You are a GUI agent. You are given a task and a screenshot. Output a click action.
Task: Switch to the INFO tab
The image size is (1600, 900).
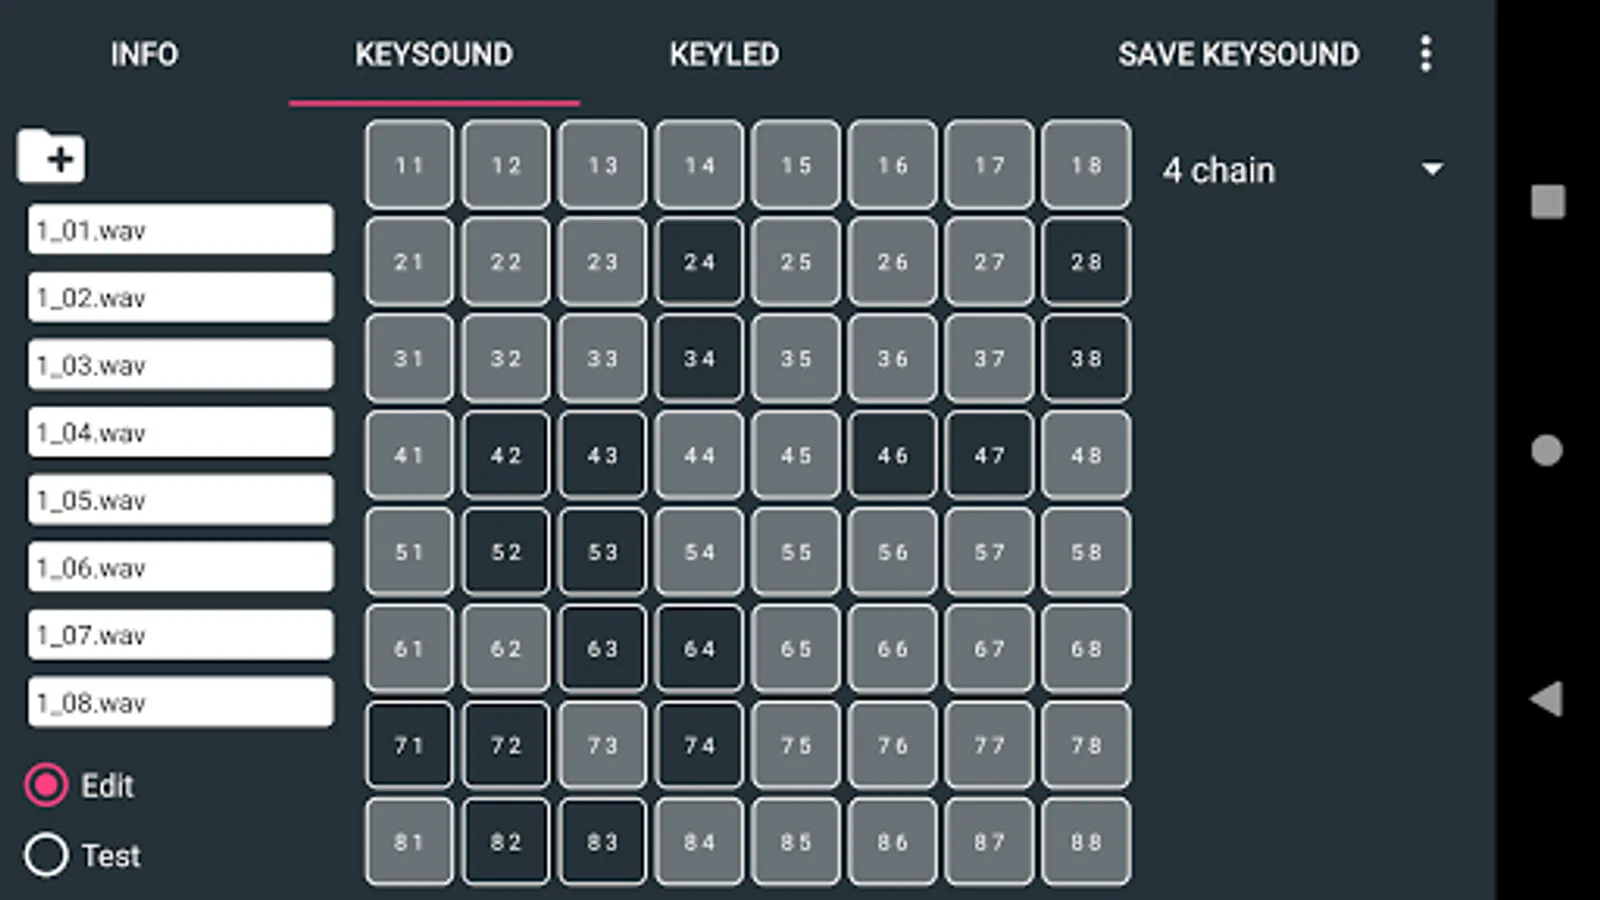tap(144, 54)
